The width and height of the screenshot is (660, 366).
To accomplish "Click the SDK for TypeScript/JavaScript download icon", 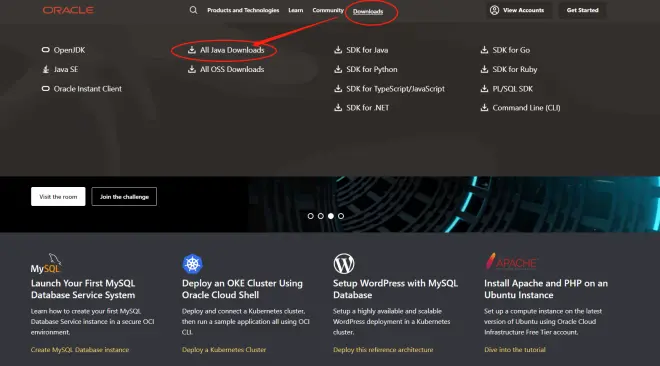I will pos(338,88).
